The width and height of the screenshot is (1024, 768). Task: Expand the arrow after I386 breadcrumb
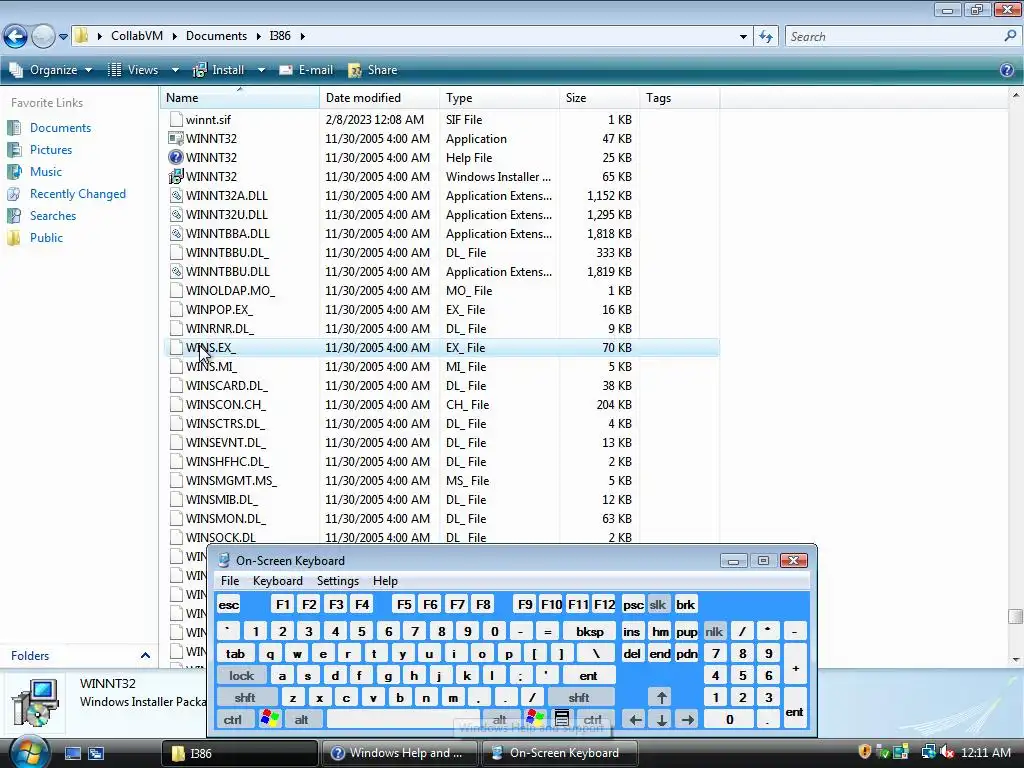click(302, 36)
